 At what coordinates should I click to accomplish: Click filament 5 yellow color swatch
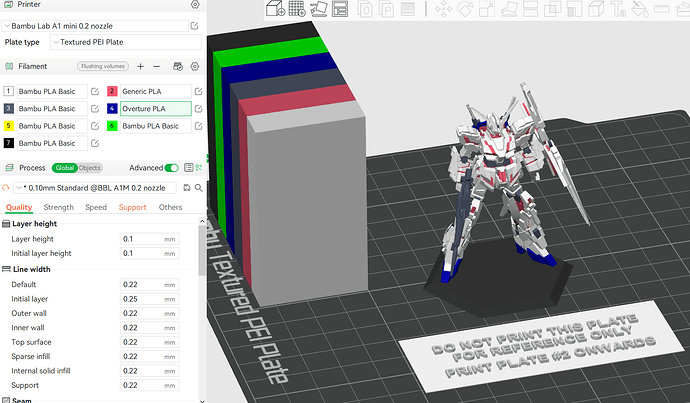tap(8, 126)
